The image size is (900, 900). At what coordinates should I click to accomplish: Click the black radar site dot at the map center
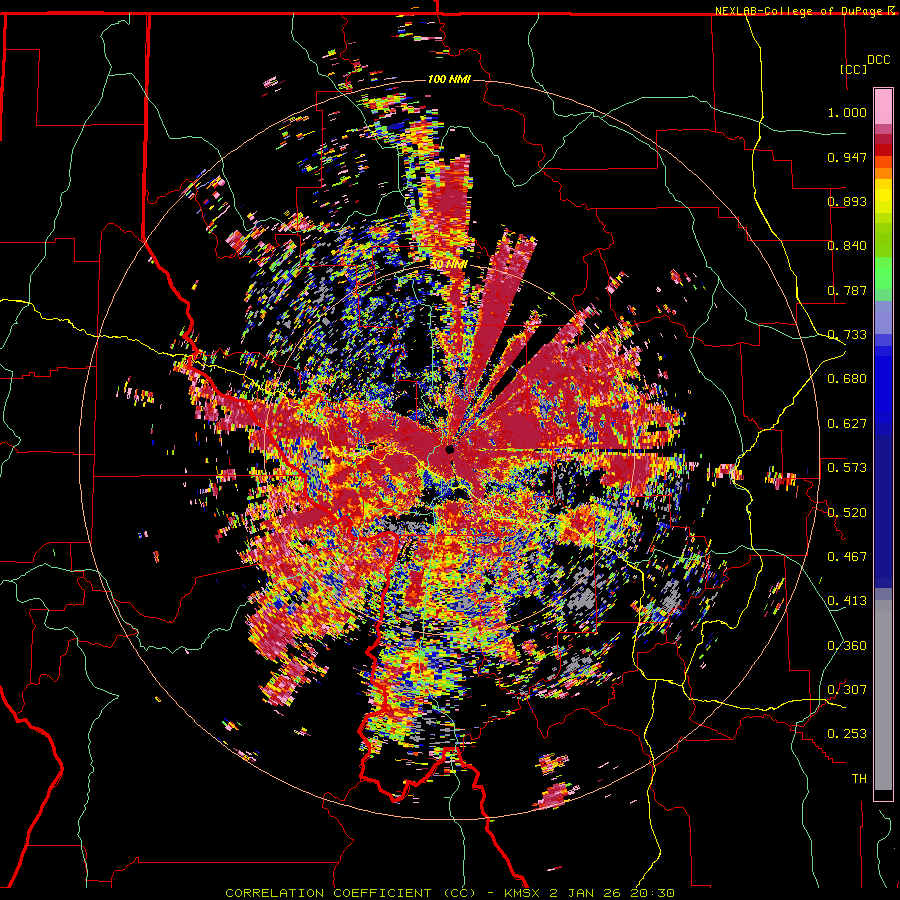450,449
